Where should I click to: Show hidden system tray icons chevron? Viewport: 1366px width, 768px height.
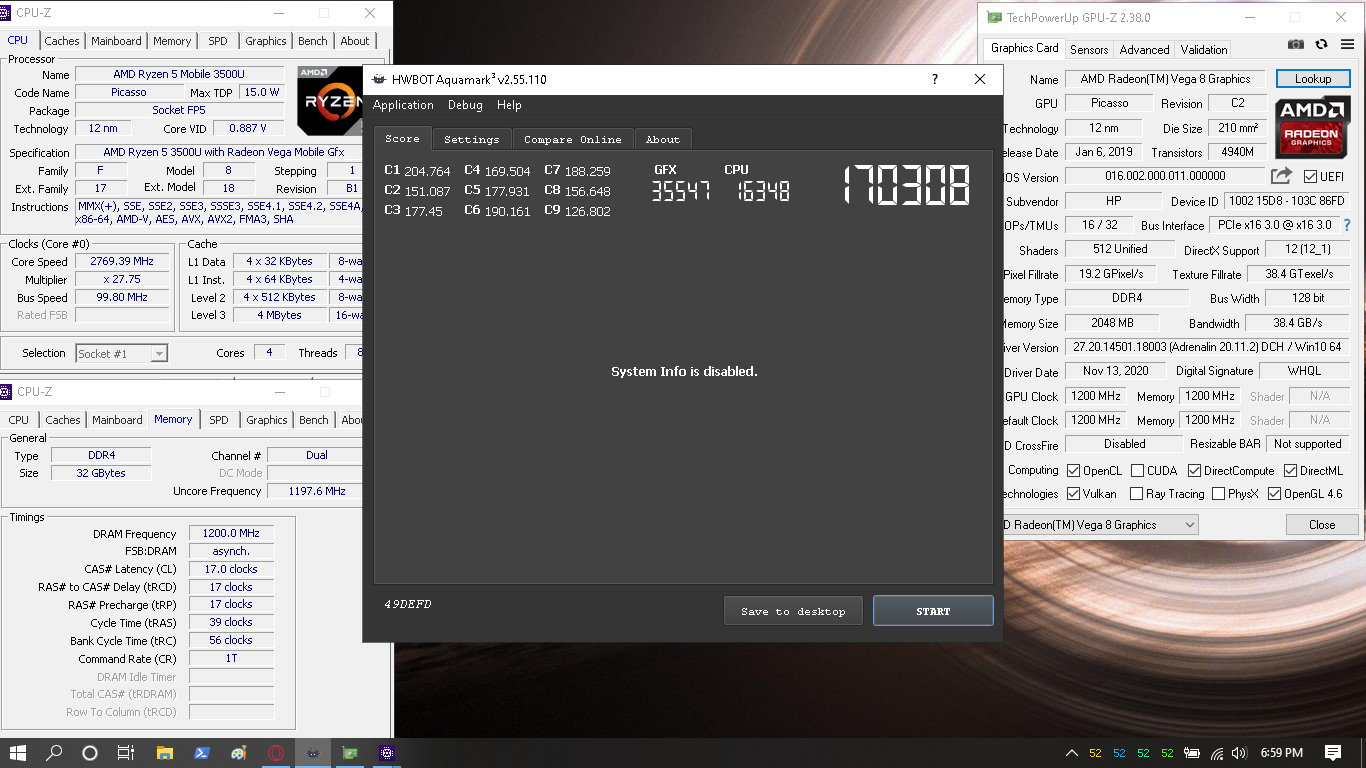pos(1071,753)
